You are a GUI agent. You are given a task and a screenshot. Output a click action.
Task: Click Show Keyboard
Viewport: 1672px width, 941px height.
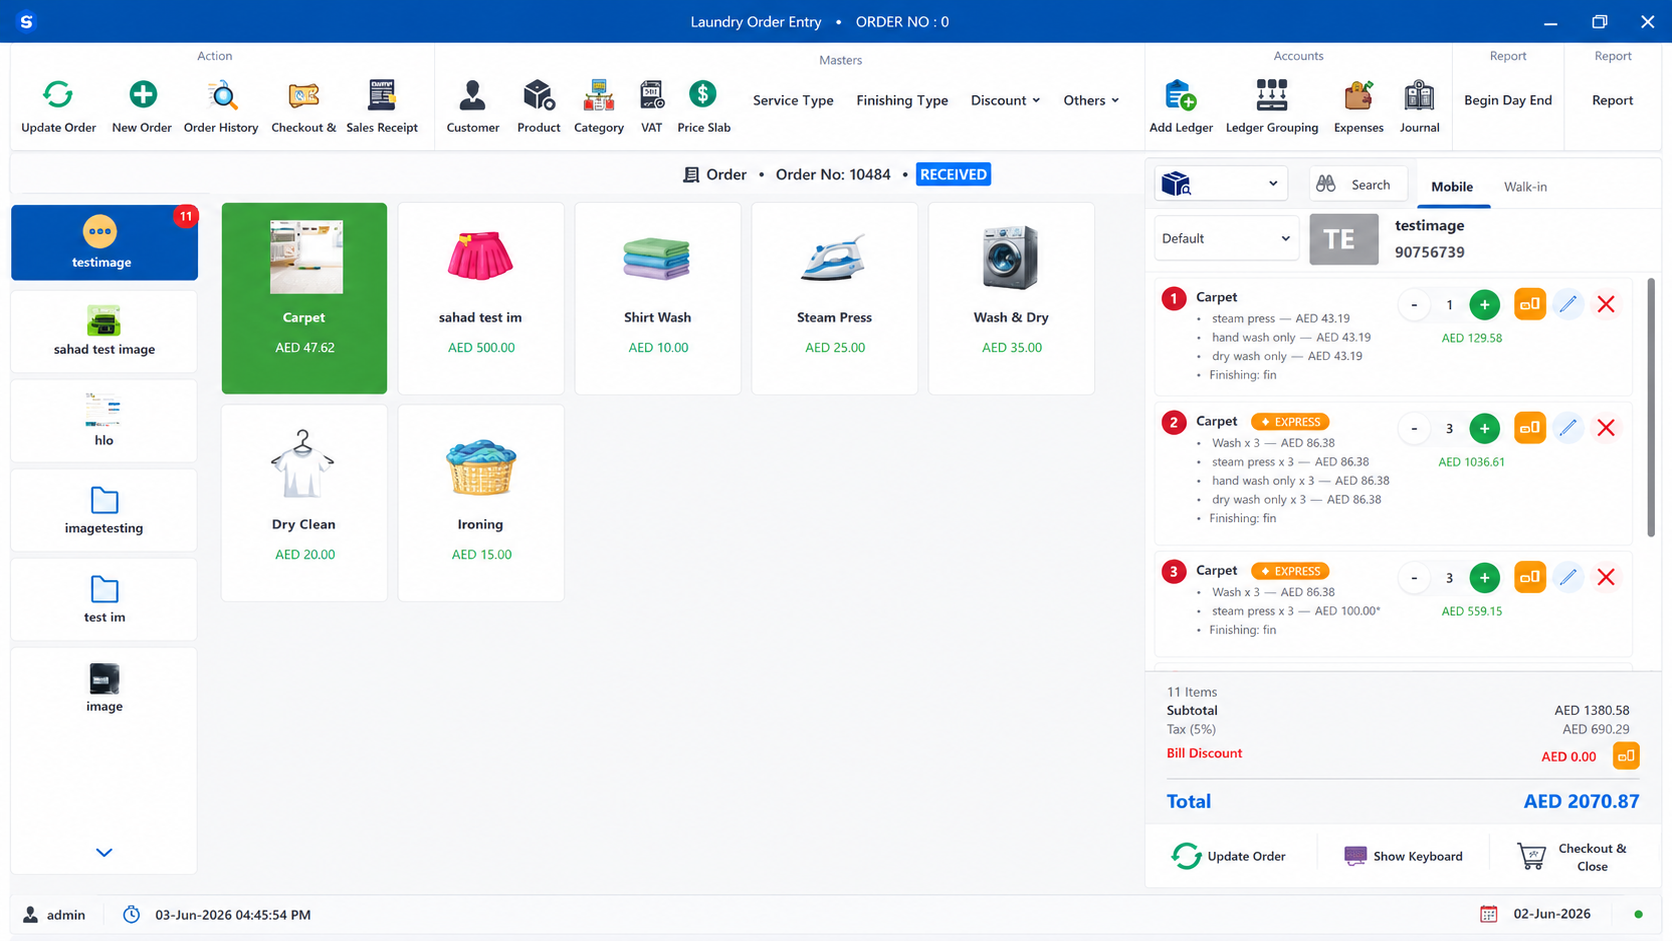1403,856
